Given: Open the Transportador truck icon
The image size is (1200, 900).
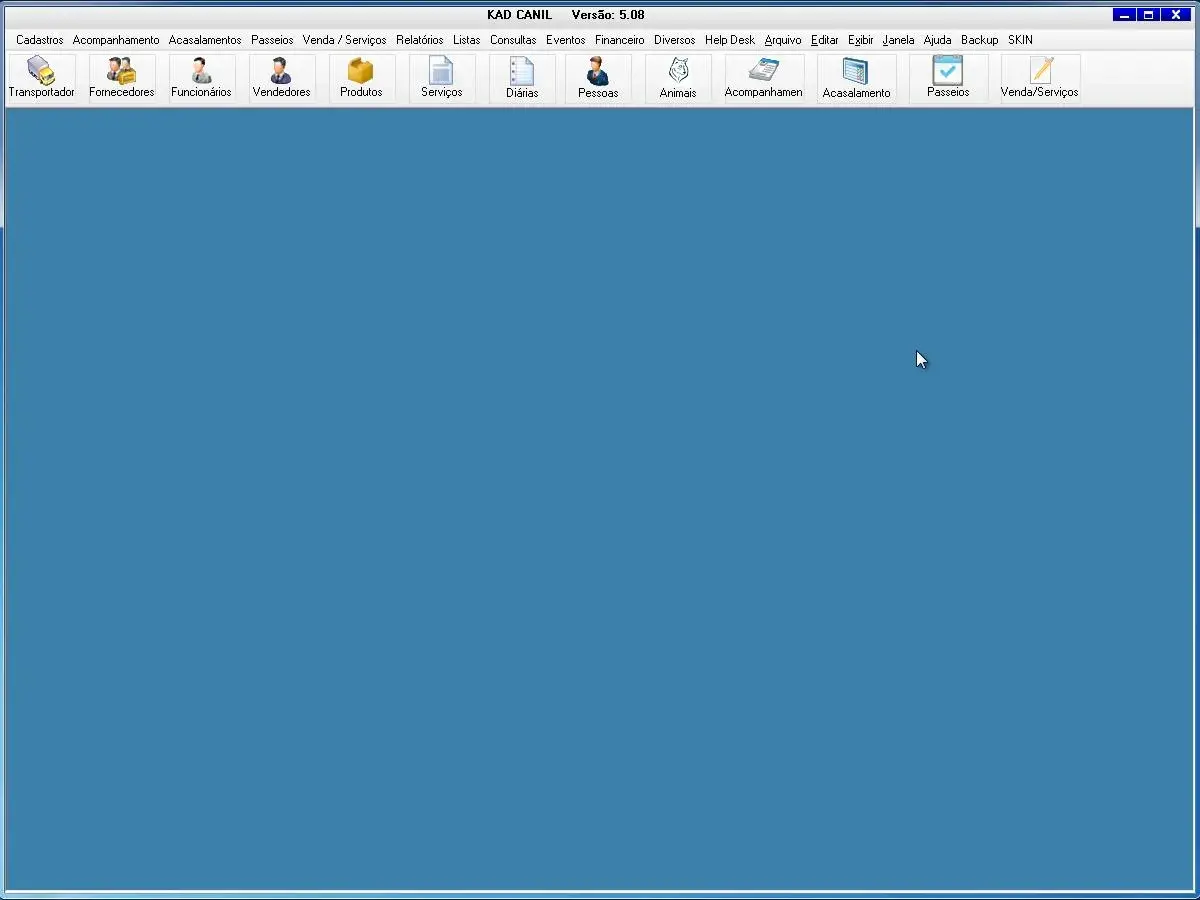Looking at the screenshot, I should coord(41,77).
